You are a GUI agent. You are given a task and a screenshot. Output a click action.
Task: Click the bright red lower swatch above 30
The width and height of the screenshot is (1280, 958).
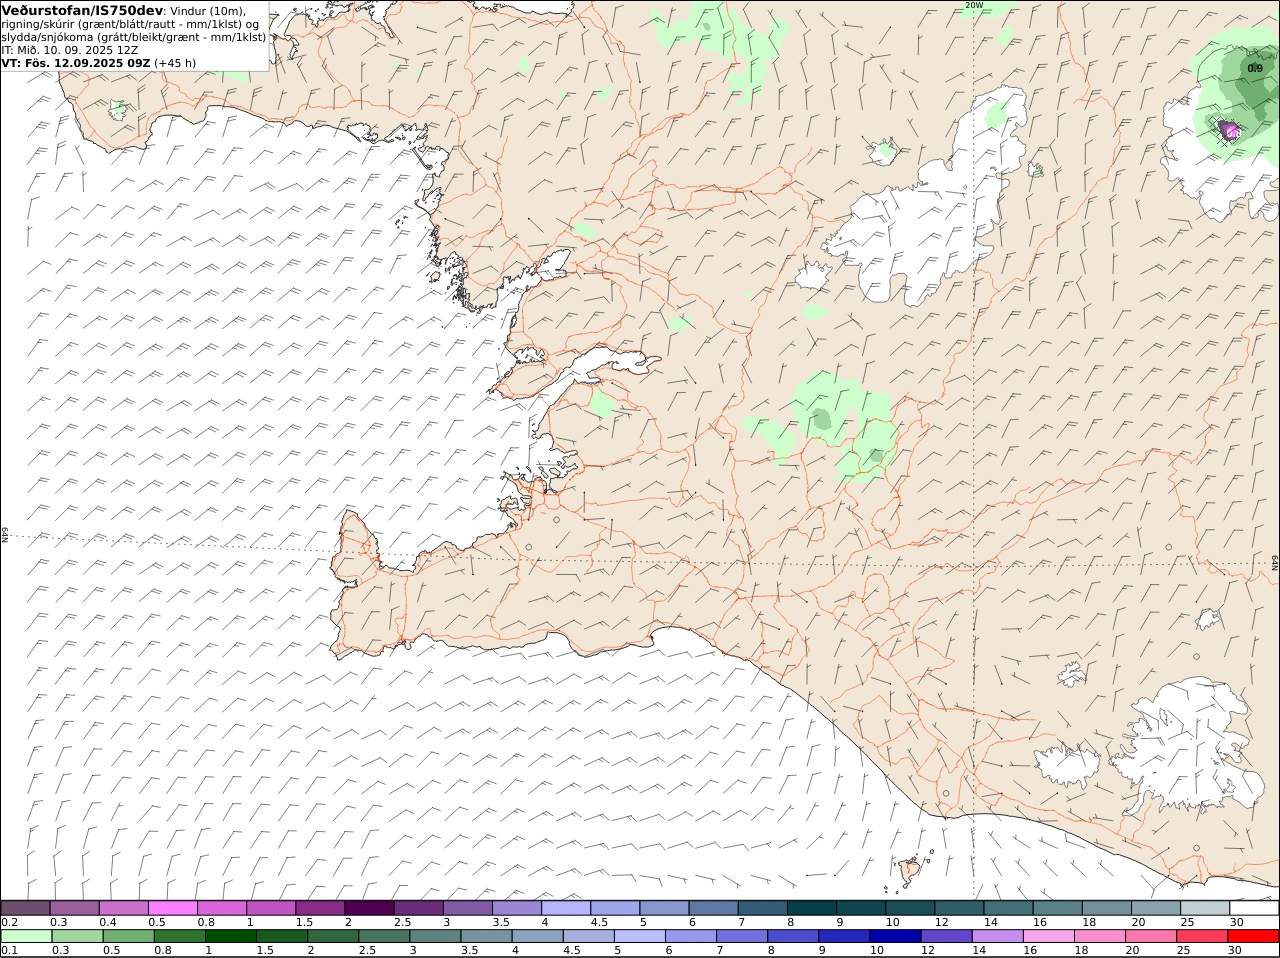coord(1252,936)
